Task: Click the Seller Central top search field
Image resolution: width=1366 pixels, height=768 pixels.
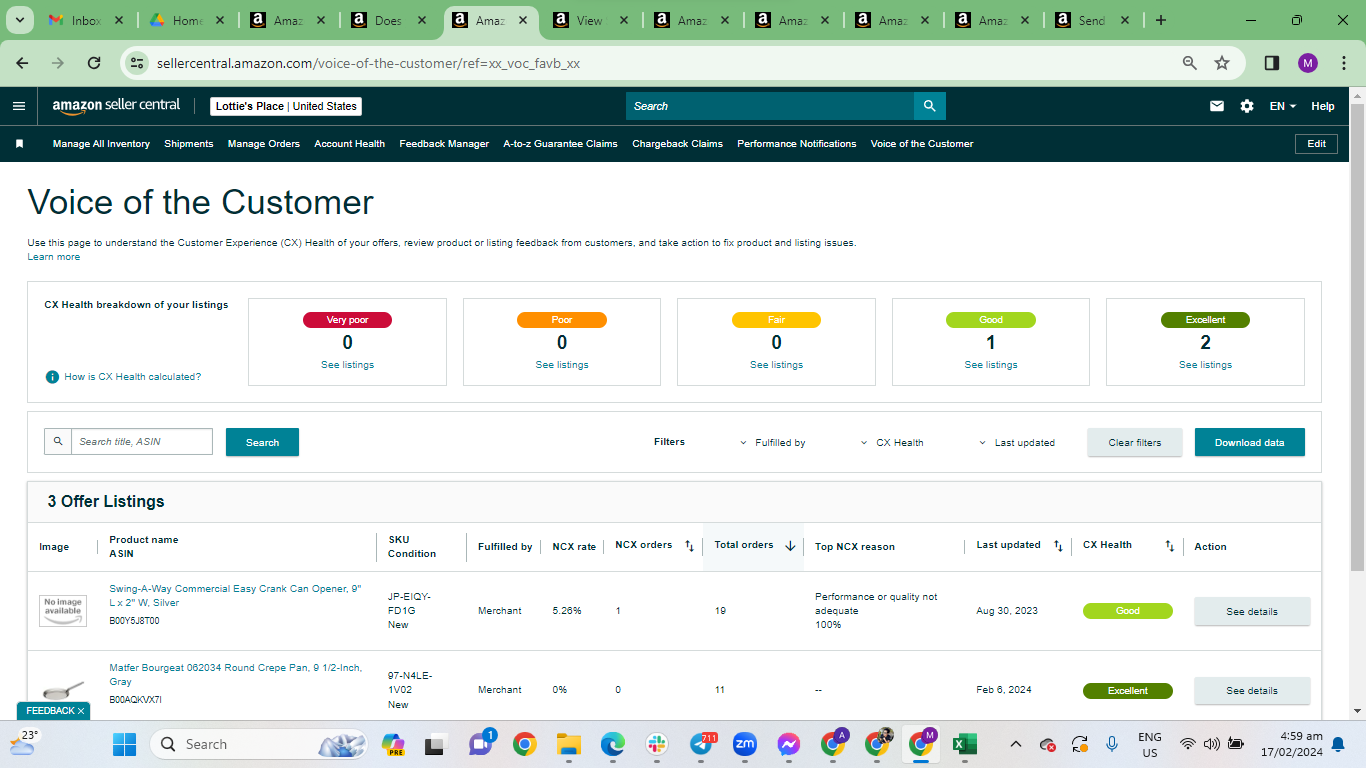Action: tap(770, 106)
